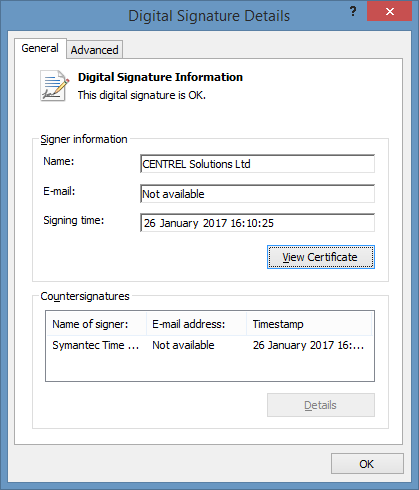Click the countersignature Details button

click(321, 405)
